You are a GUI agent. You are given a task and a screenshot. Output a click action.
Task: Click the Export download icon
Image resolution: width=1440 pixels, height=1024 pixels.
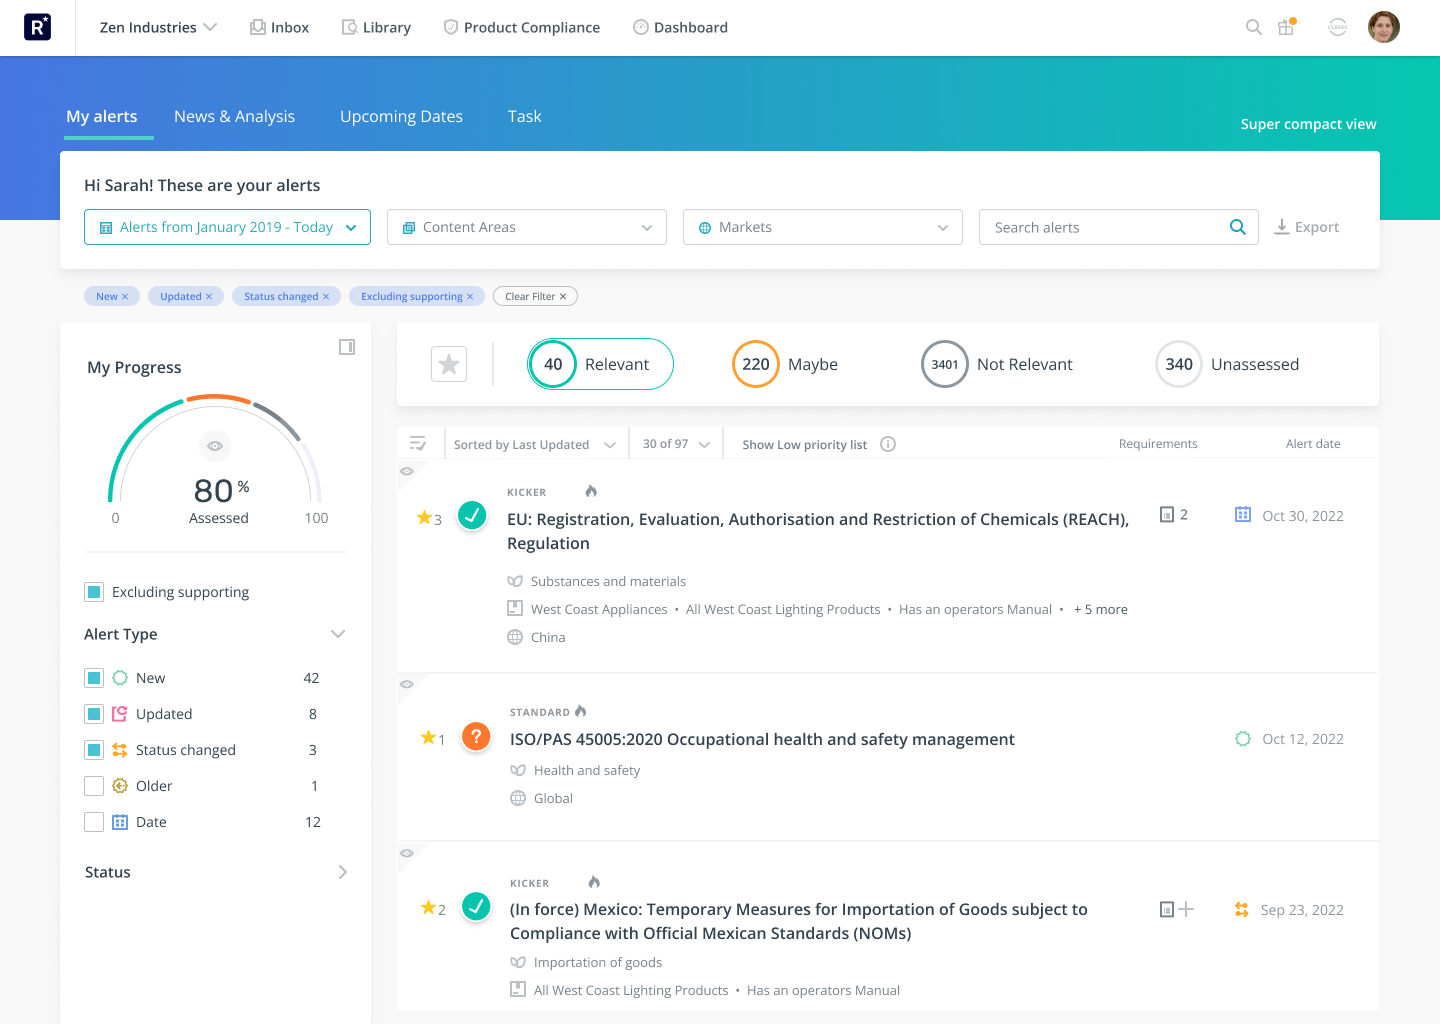tap(1281, 227)
